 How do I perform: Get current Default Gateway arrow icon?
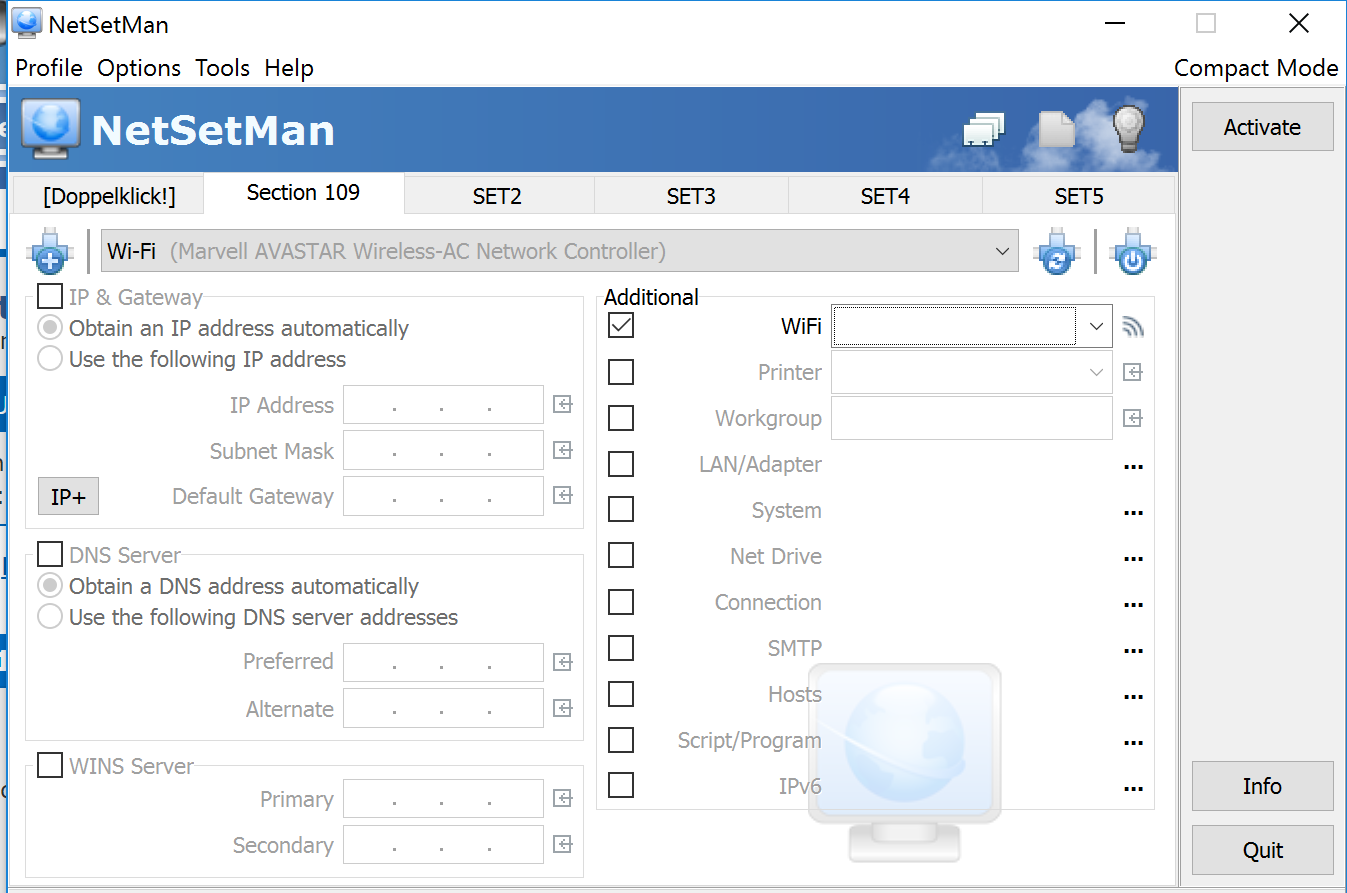563,496
